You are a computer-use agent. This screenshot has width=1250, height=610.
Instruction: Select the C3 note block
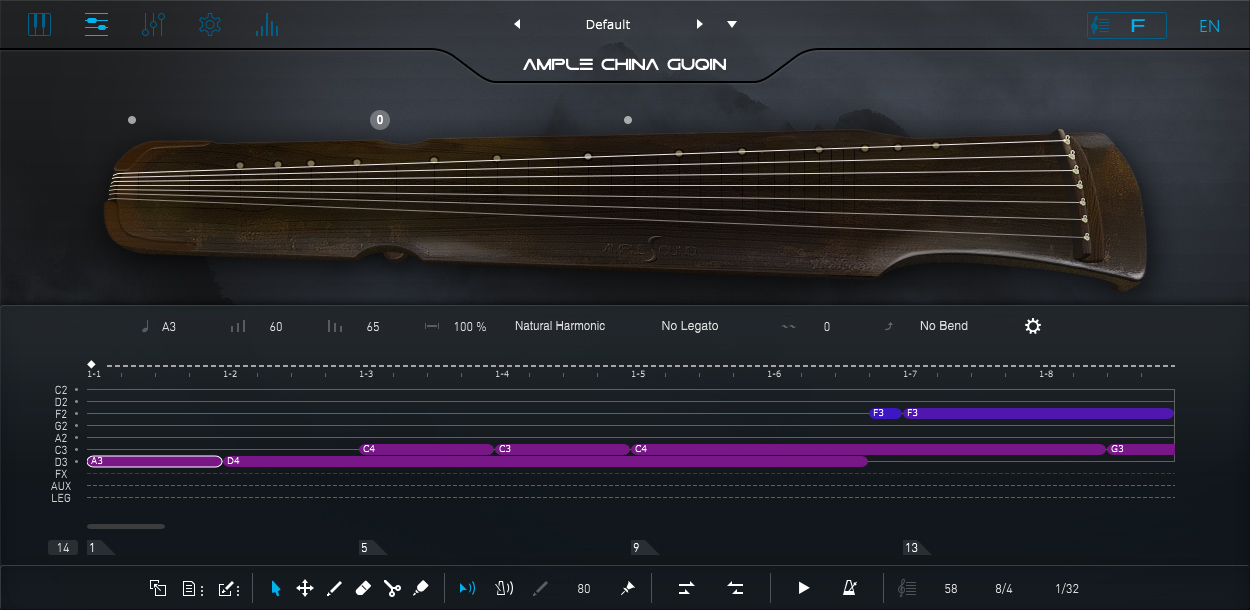[x=563, y=449]
